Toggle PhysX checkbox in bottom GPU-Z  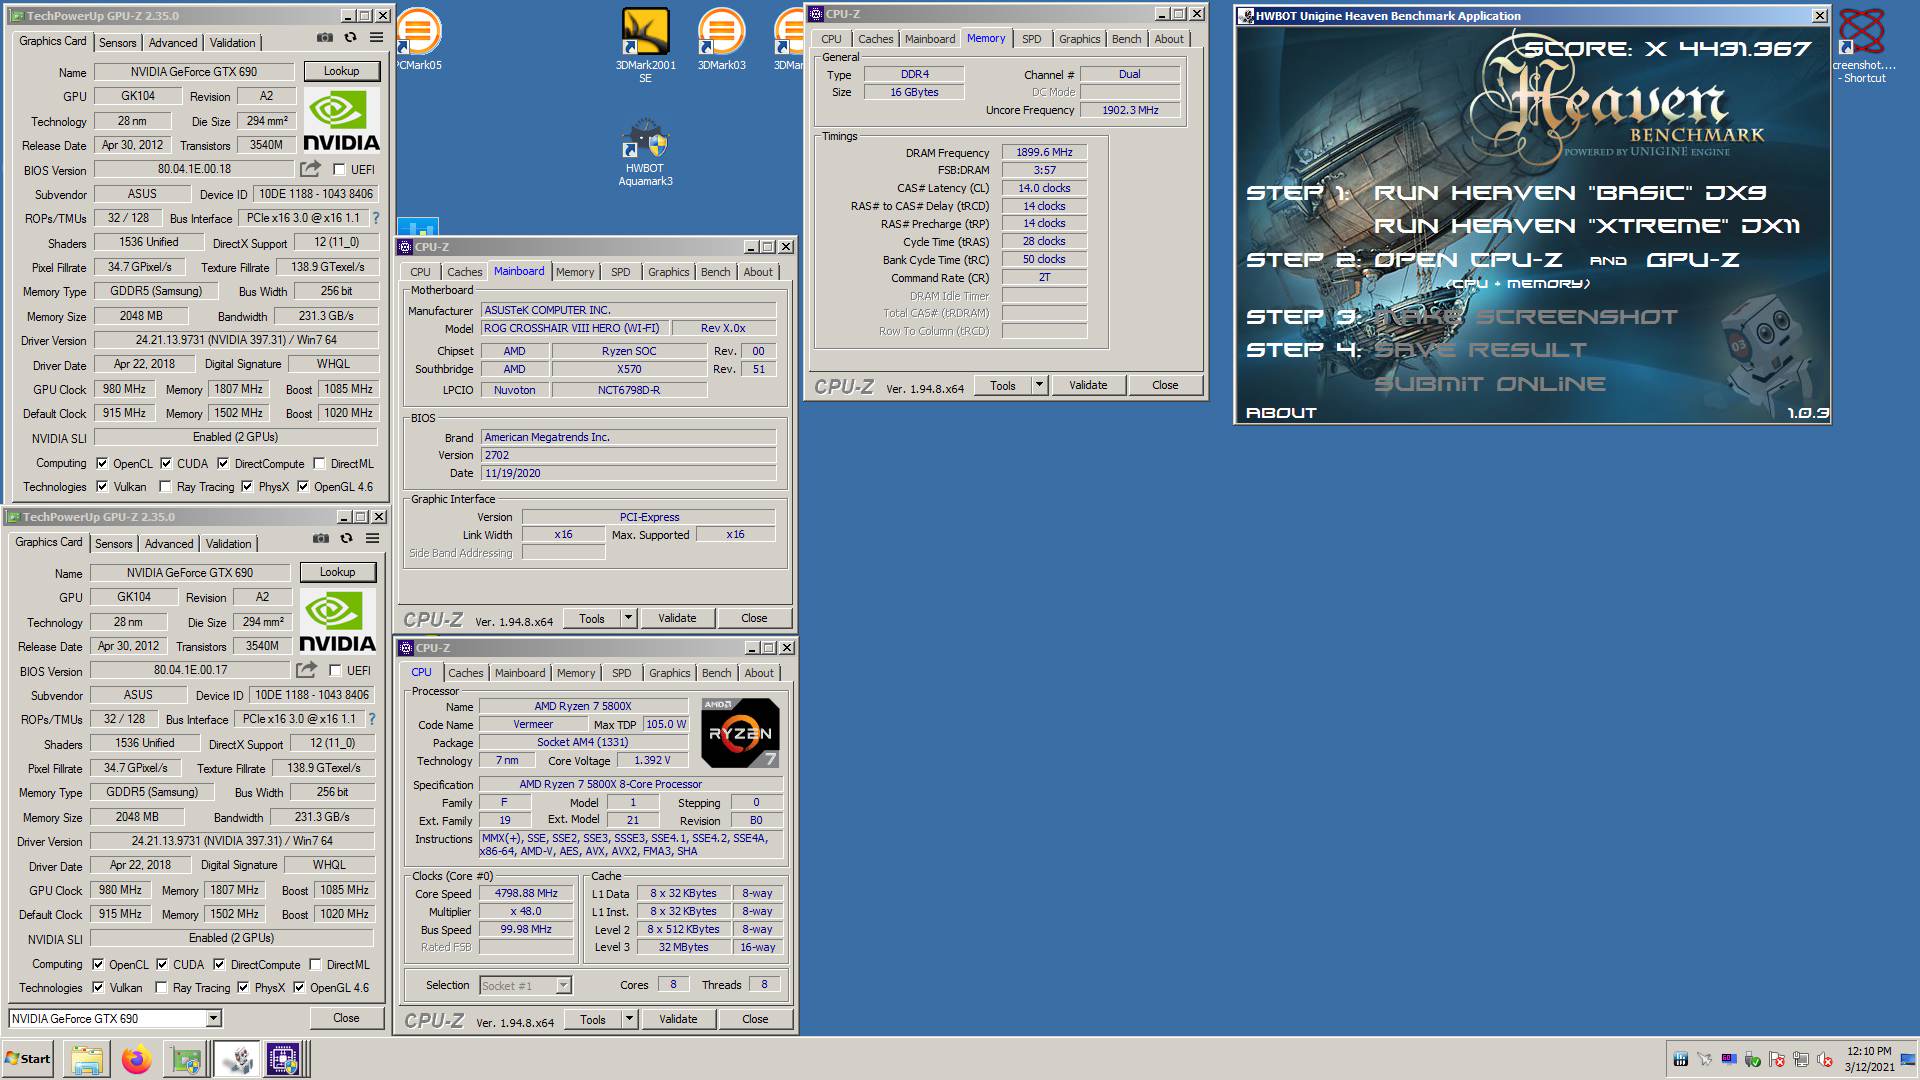coord(243,988)
